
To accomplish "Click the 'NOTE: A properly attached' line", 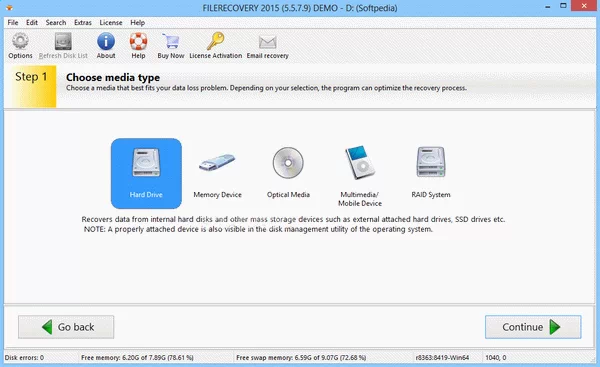I will [258, 229].
